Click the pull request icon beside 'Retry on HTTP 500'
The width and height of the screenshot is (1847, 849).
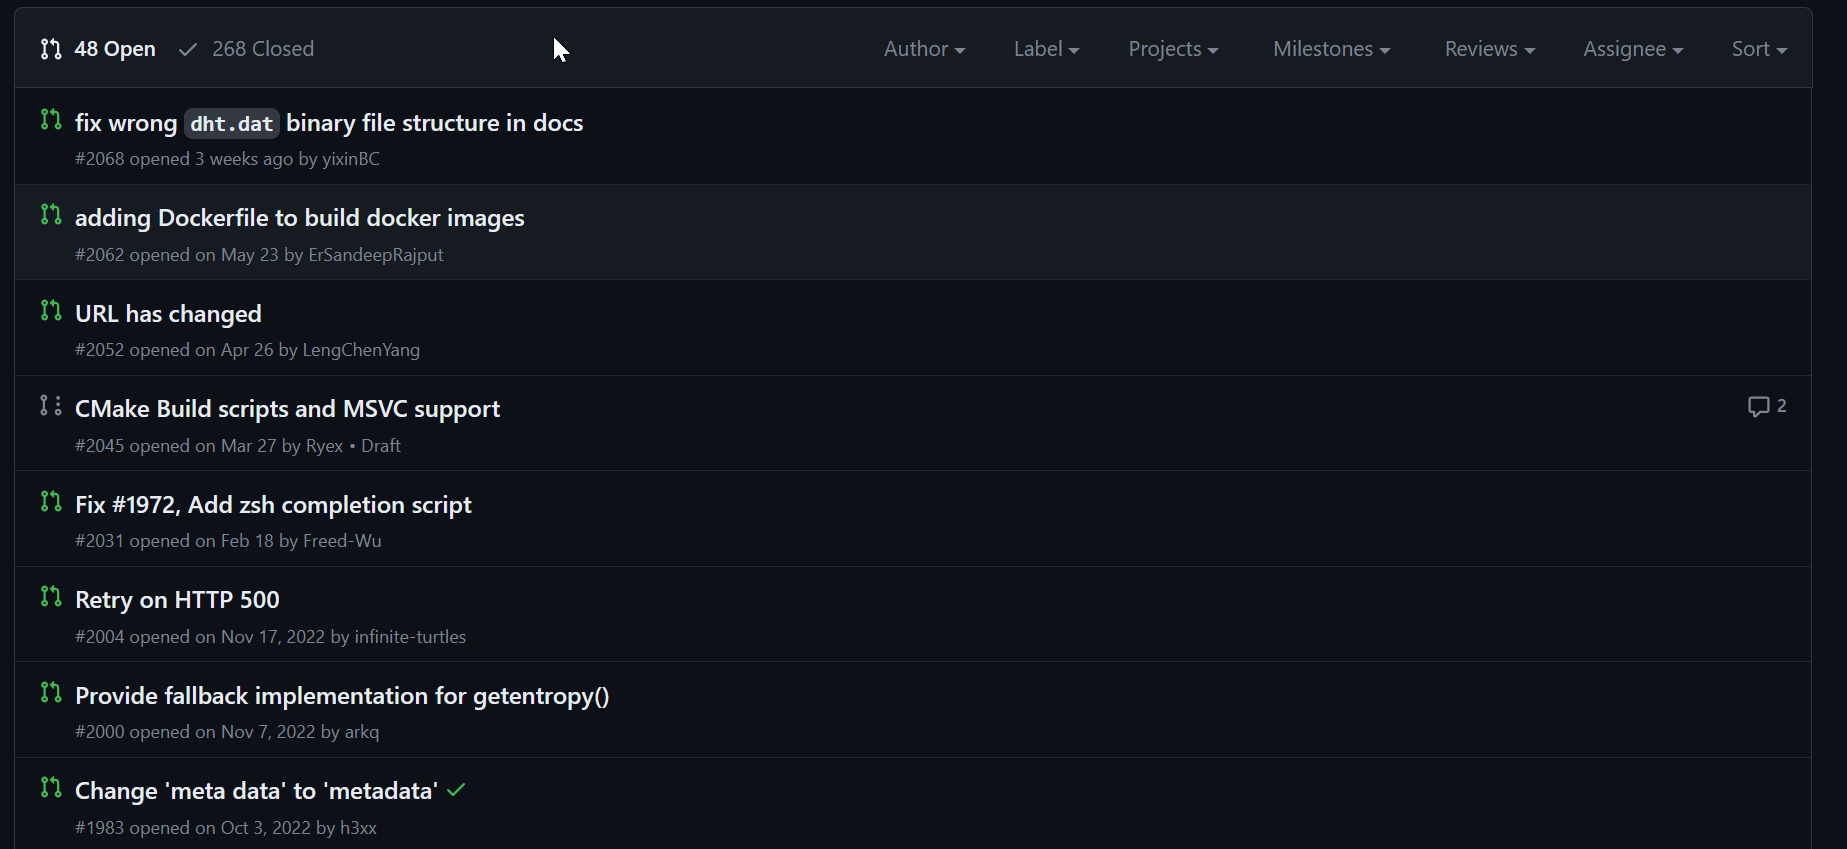pos(51,597)
